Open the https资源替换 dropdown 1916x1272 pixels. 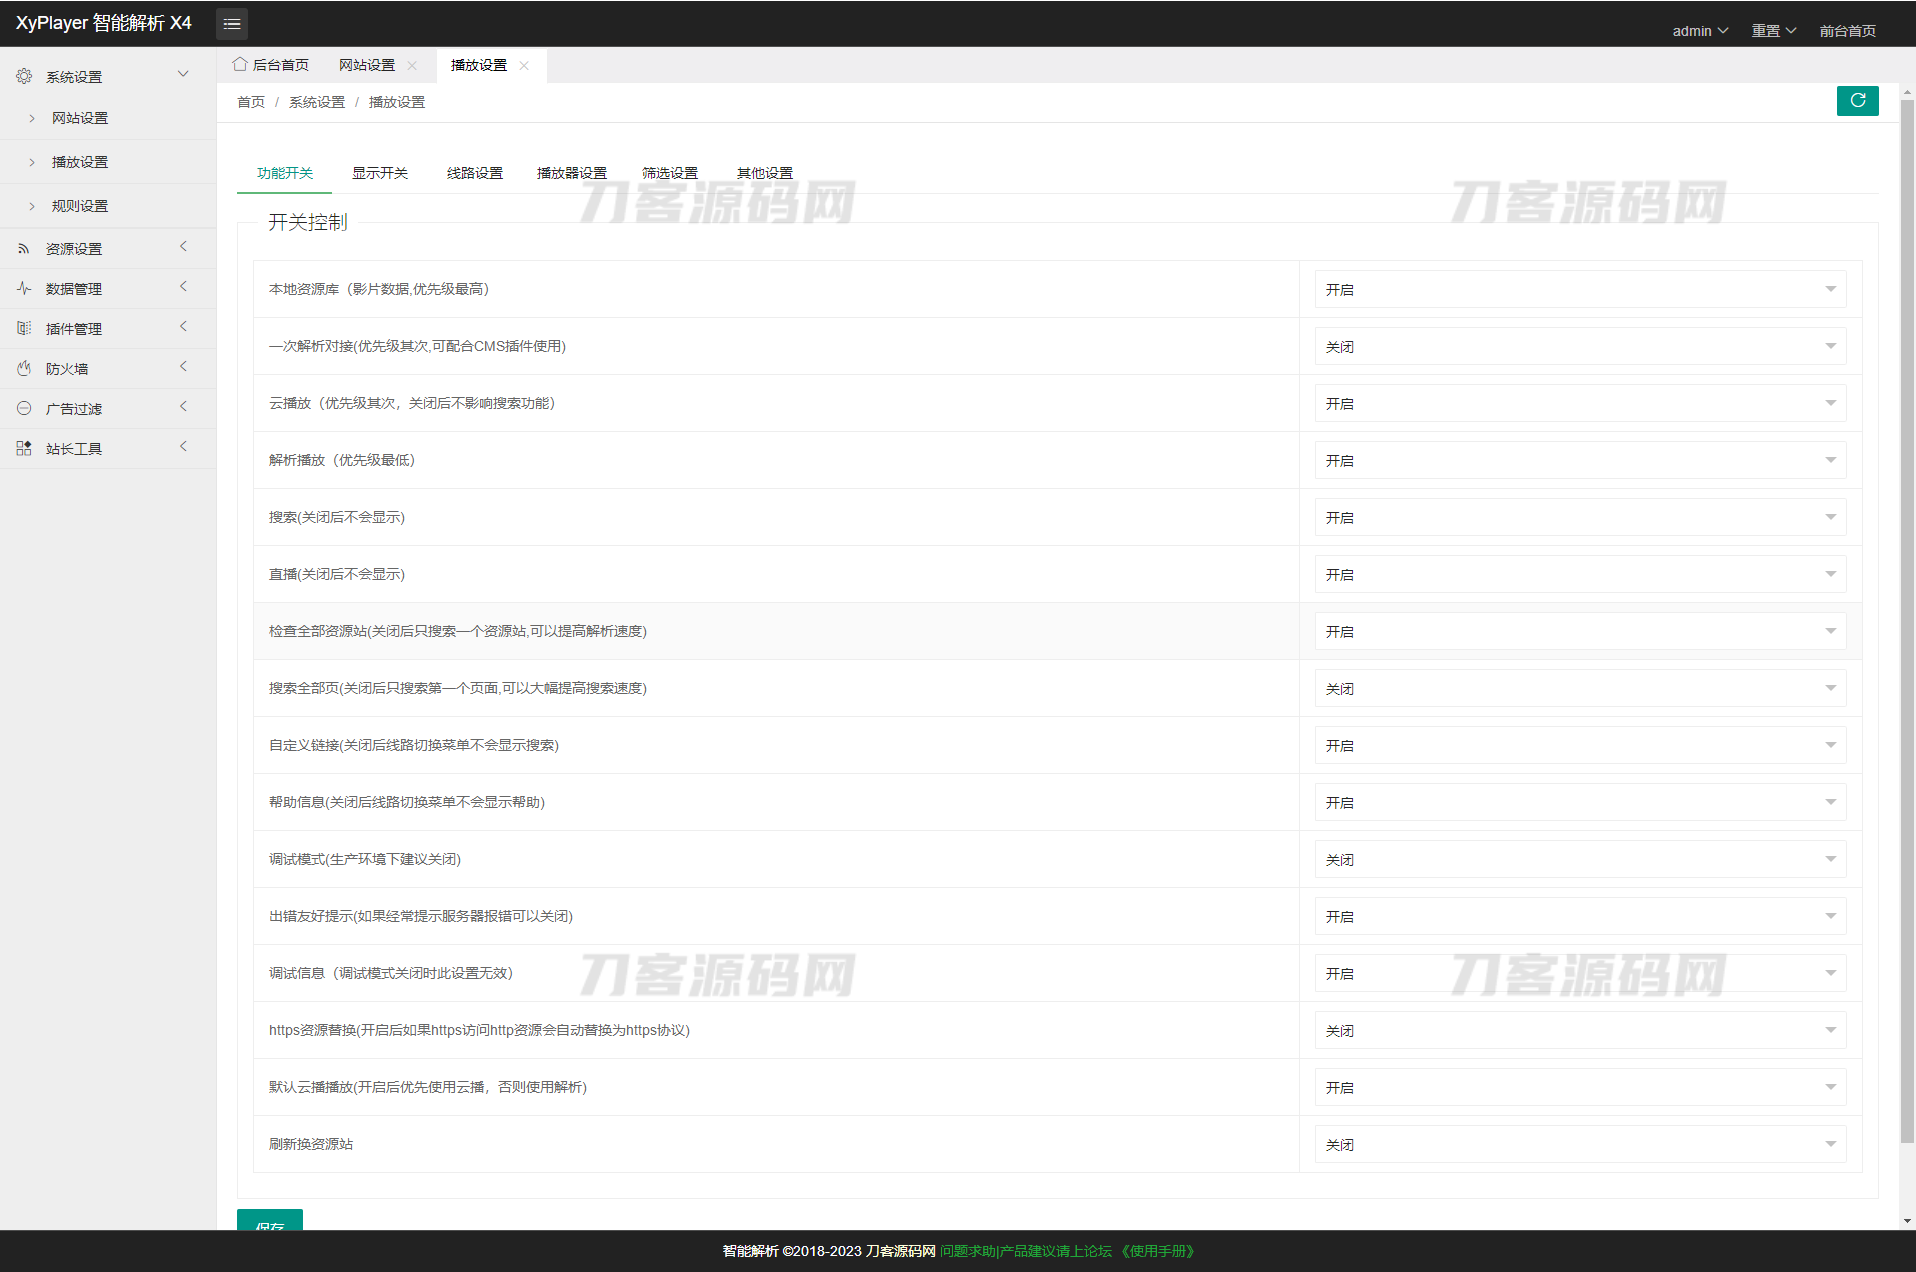1579,1031
